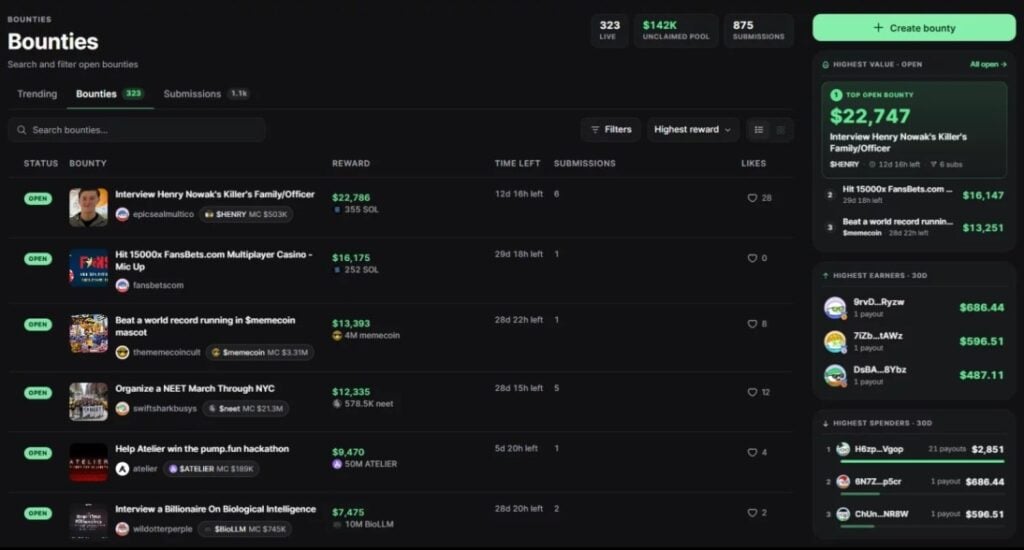Click the atelier user avatar
Image resolution: width=1024 pixels, height=550 pixels.
(122, 469)
